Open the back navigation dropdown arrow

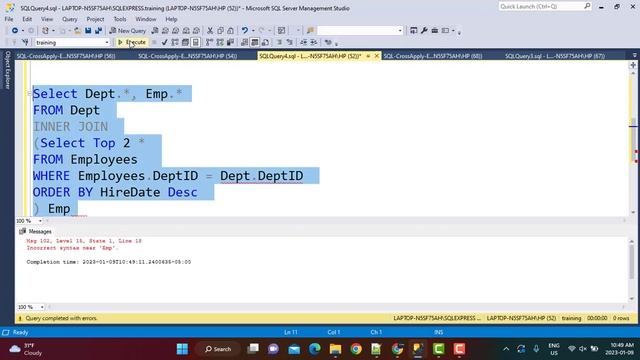click(22, 31)
